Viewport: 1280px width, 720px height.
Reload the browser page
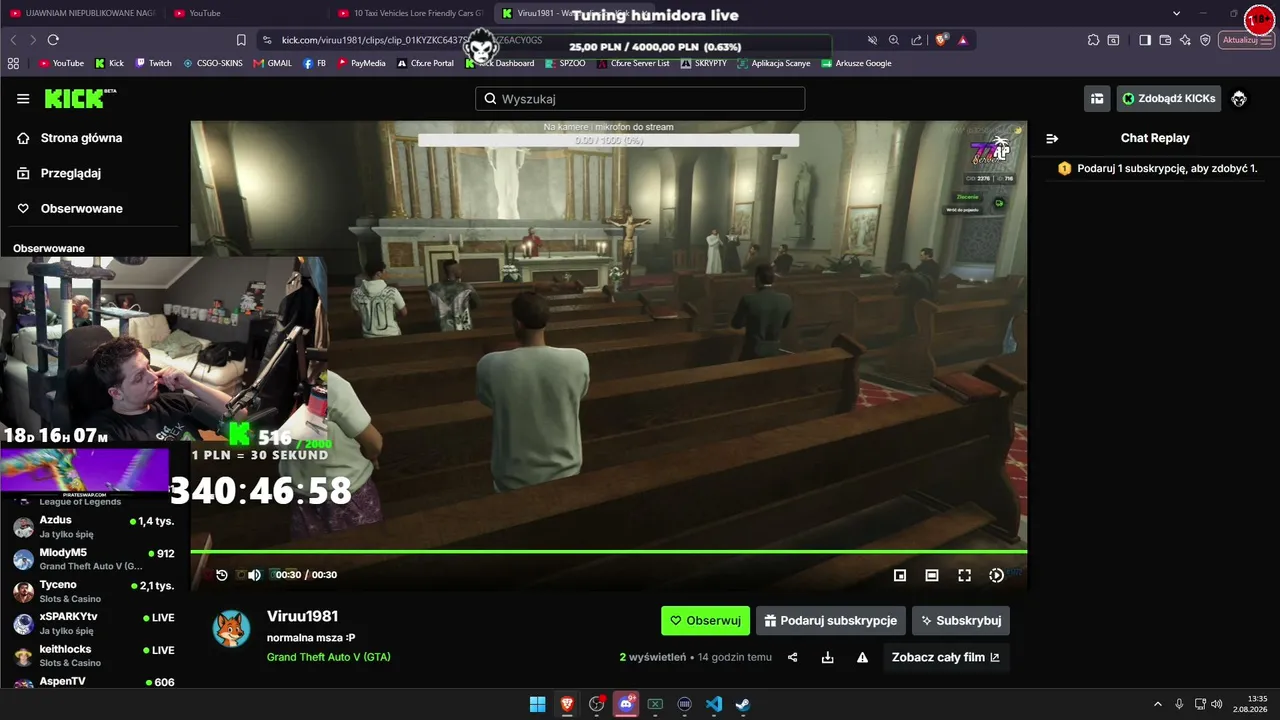pos(53,40)
